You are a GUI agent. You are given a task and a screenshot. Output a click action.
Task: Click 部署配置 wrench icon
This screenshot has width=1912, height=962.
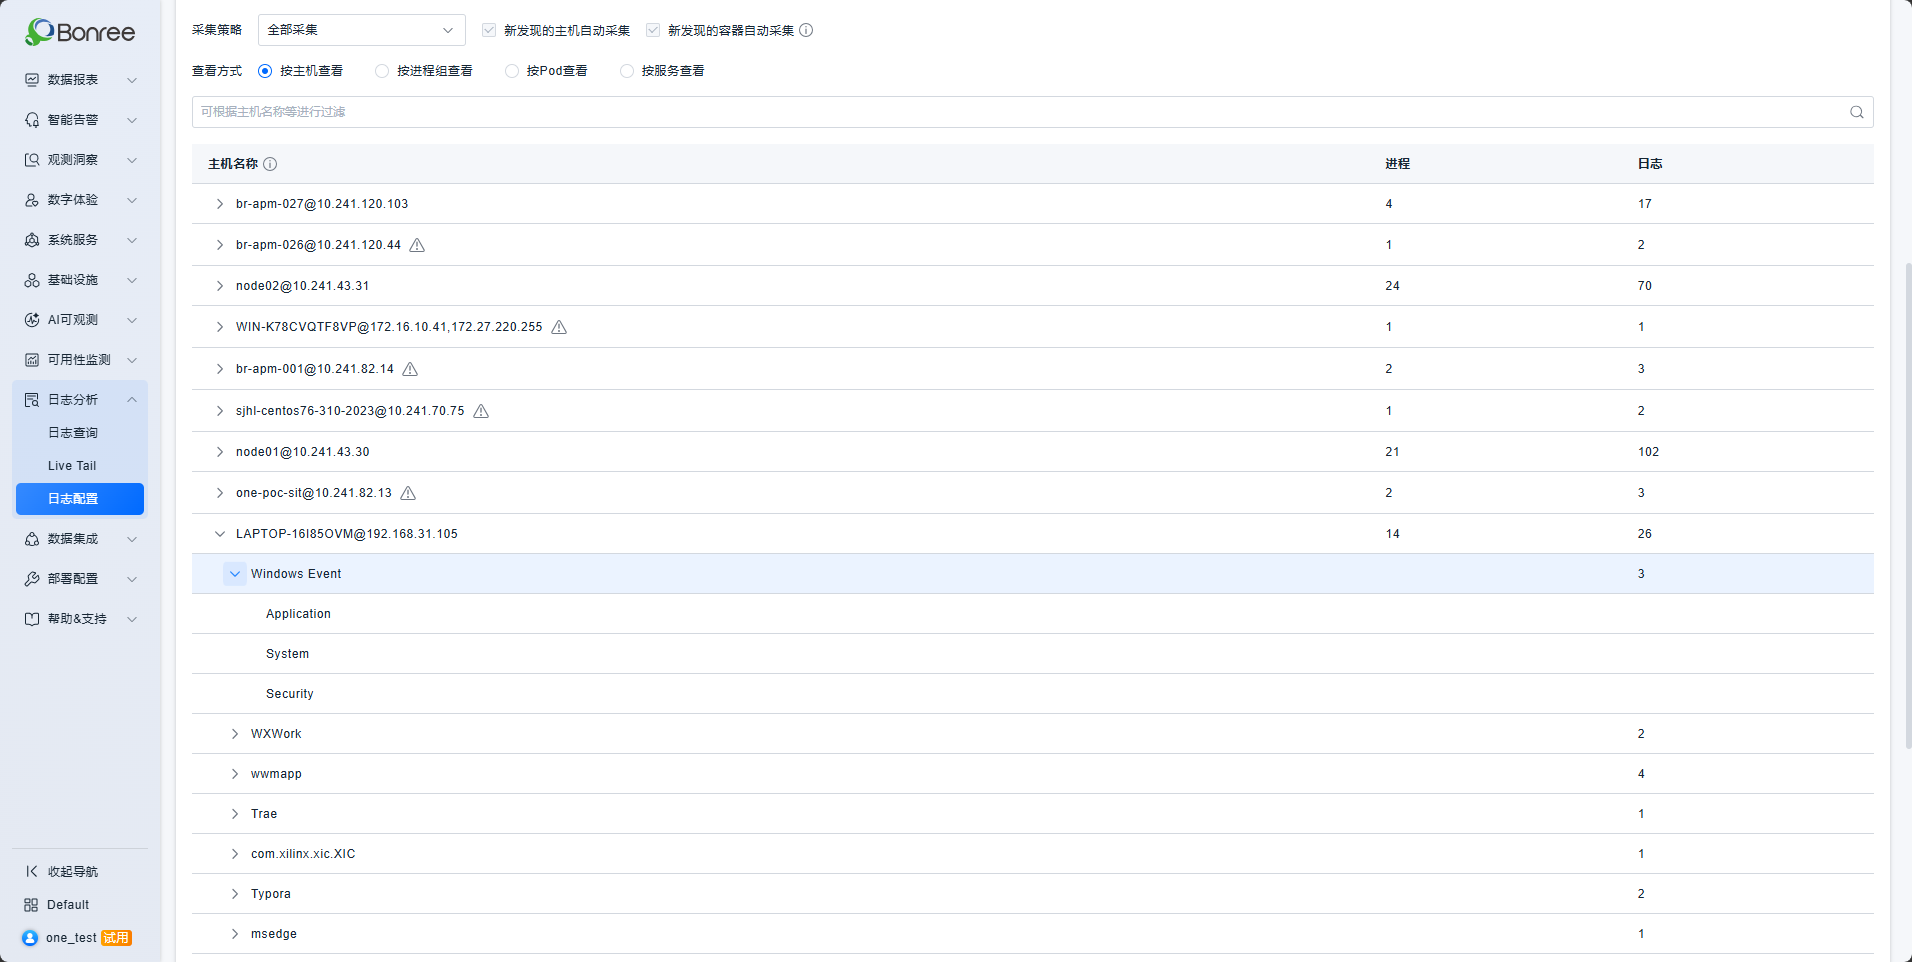tap(32, 579)
